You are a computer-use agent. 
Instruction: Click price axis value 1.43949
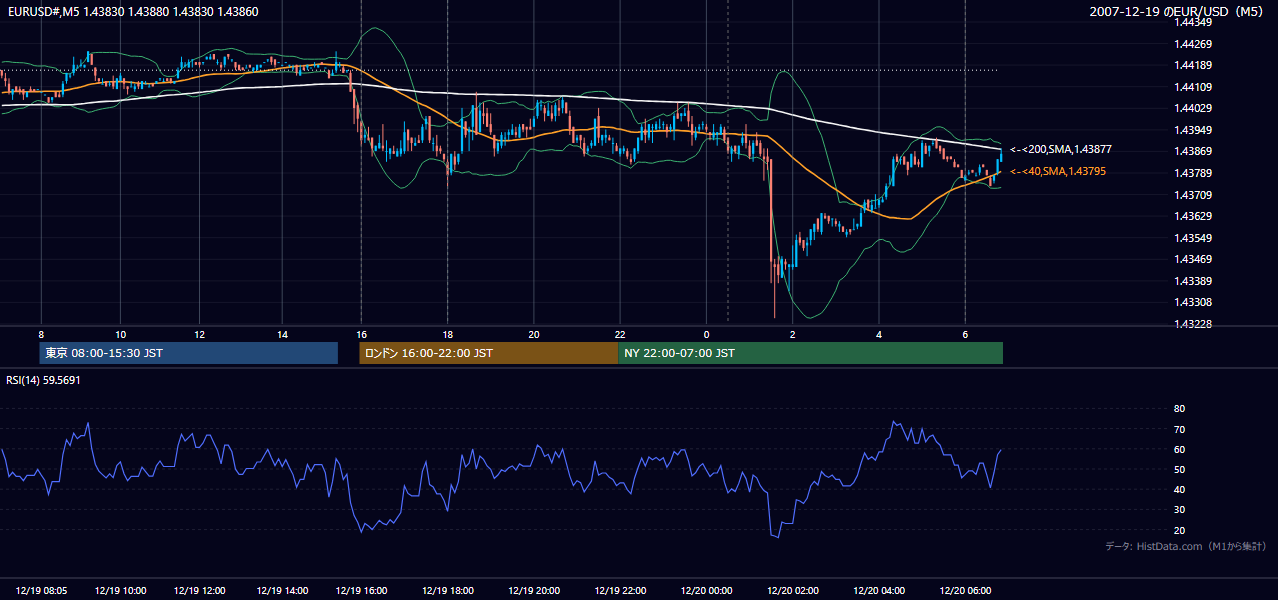point(1193,130)
